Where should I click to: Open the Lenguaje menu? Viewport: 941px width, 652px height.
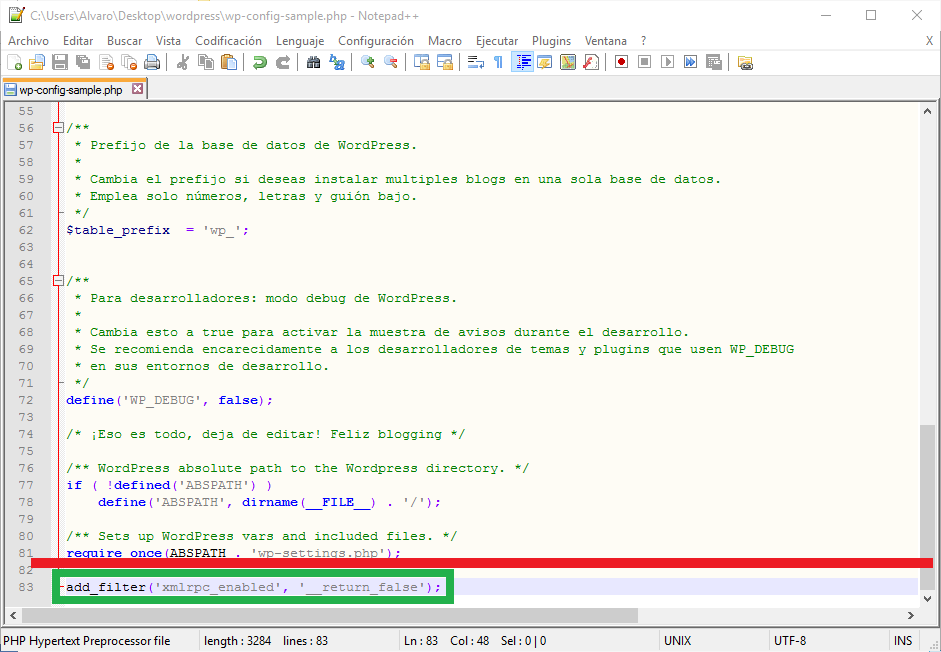300,41
